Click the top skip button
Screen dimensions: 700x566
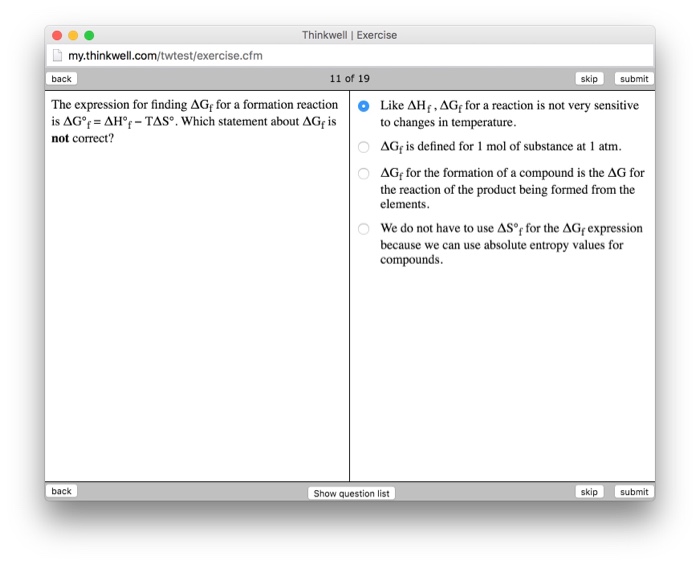(x=589, y=79)
